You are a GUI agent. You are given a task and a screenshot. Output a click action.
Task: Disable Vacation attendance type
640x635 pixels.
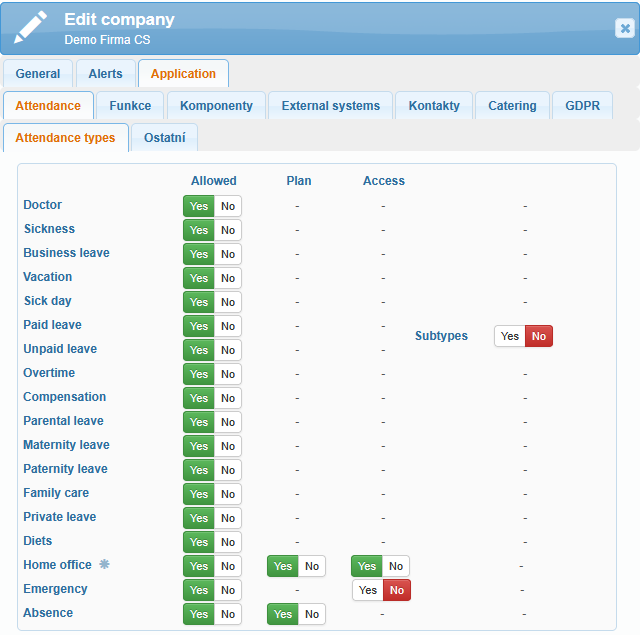[x=228, y=278]
